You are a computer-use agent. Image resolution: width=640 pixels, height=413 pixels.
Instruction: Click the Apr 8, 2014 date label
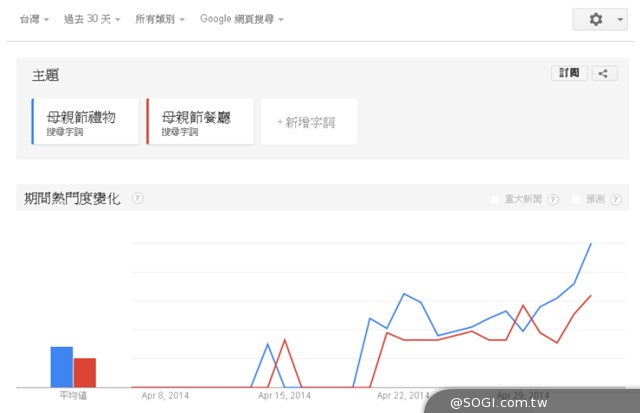coord(165,395)
